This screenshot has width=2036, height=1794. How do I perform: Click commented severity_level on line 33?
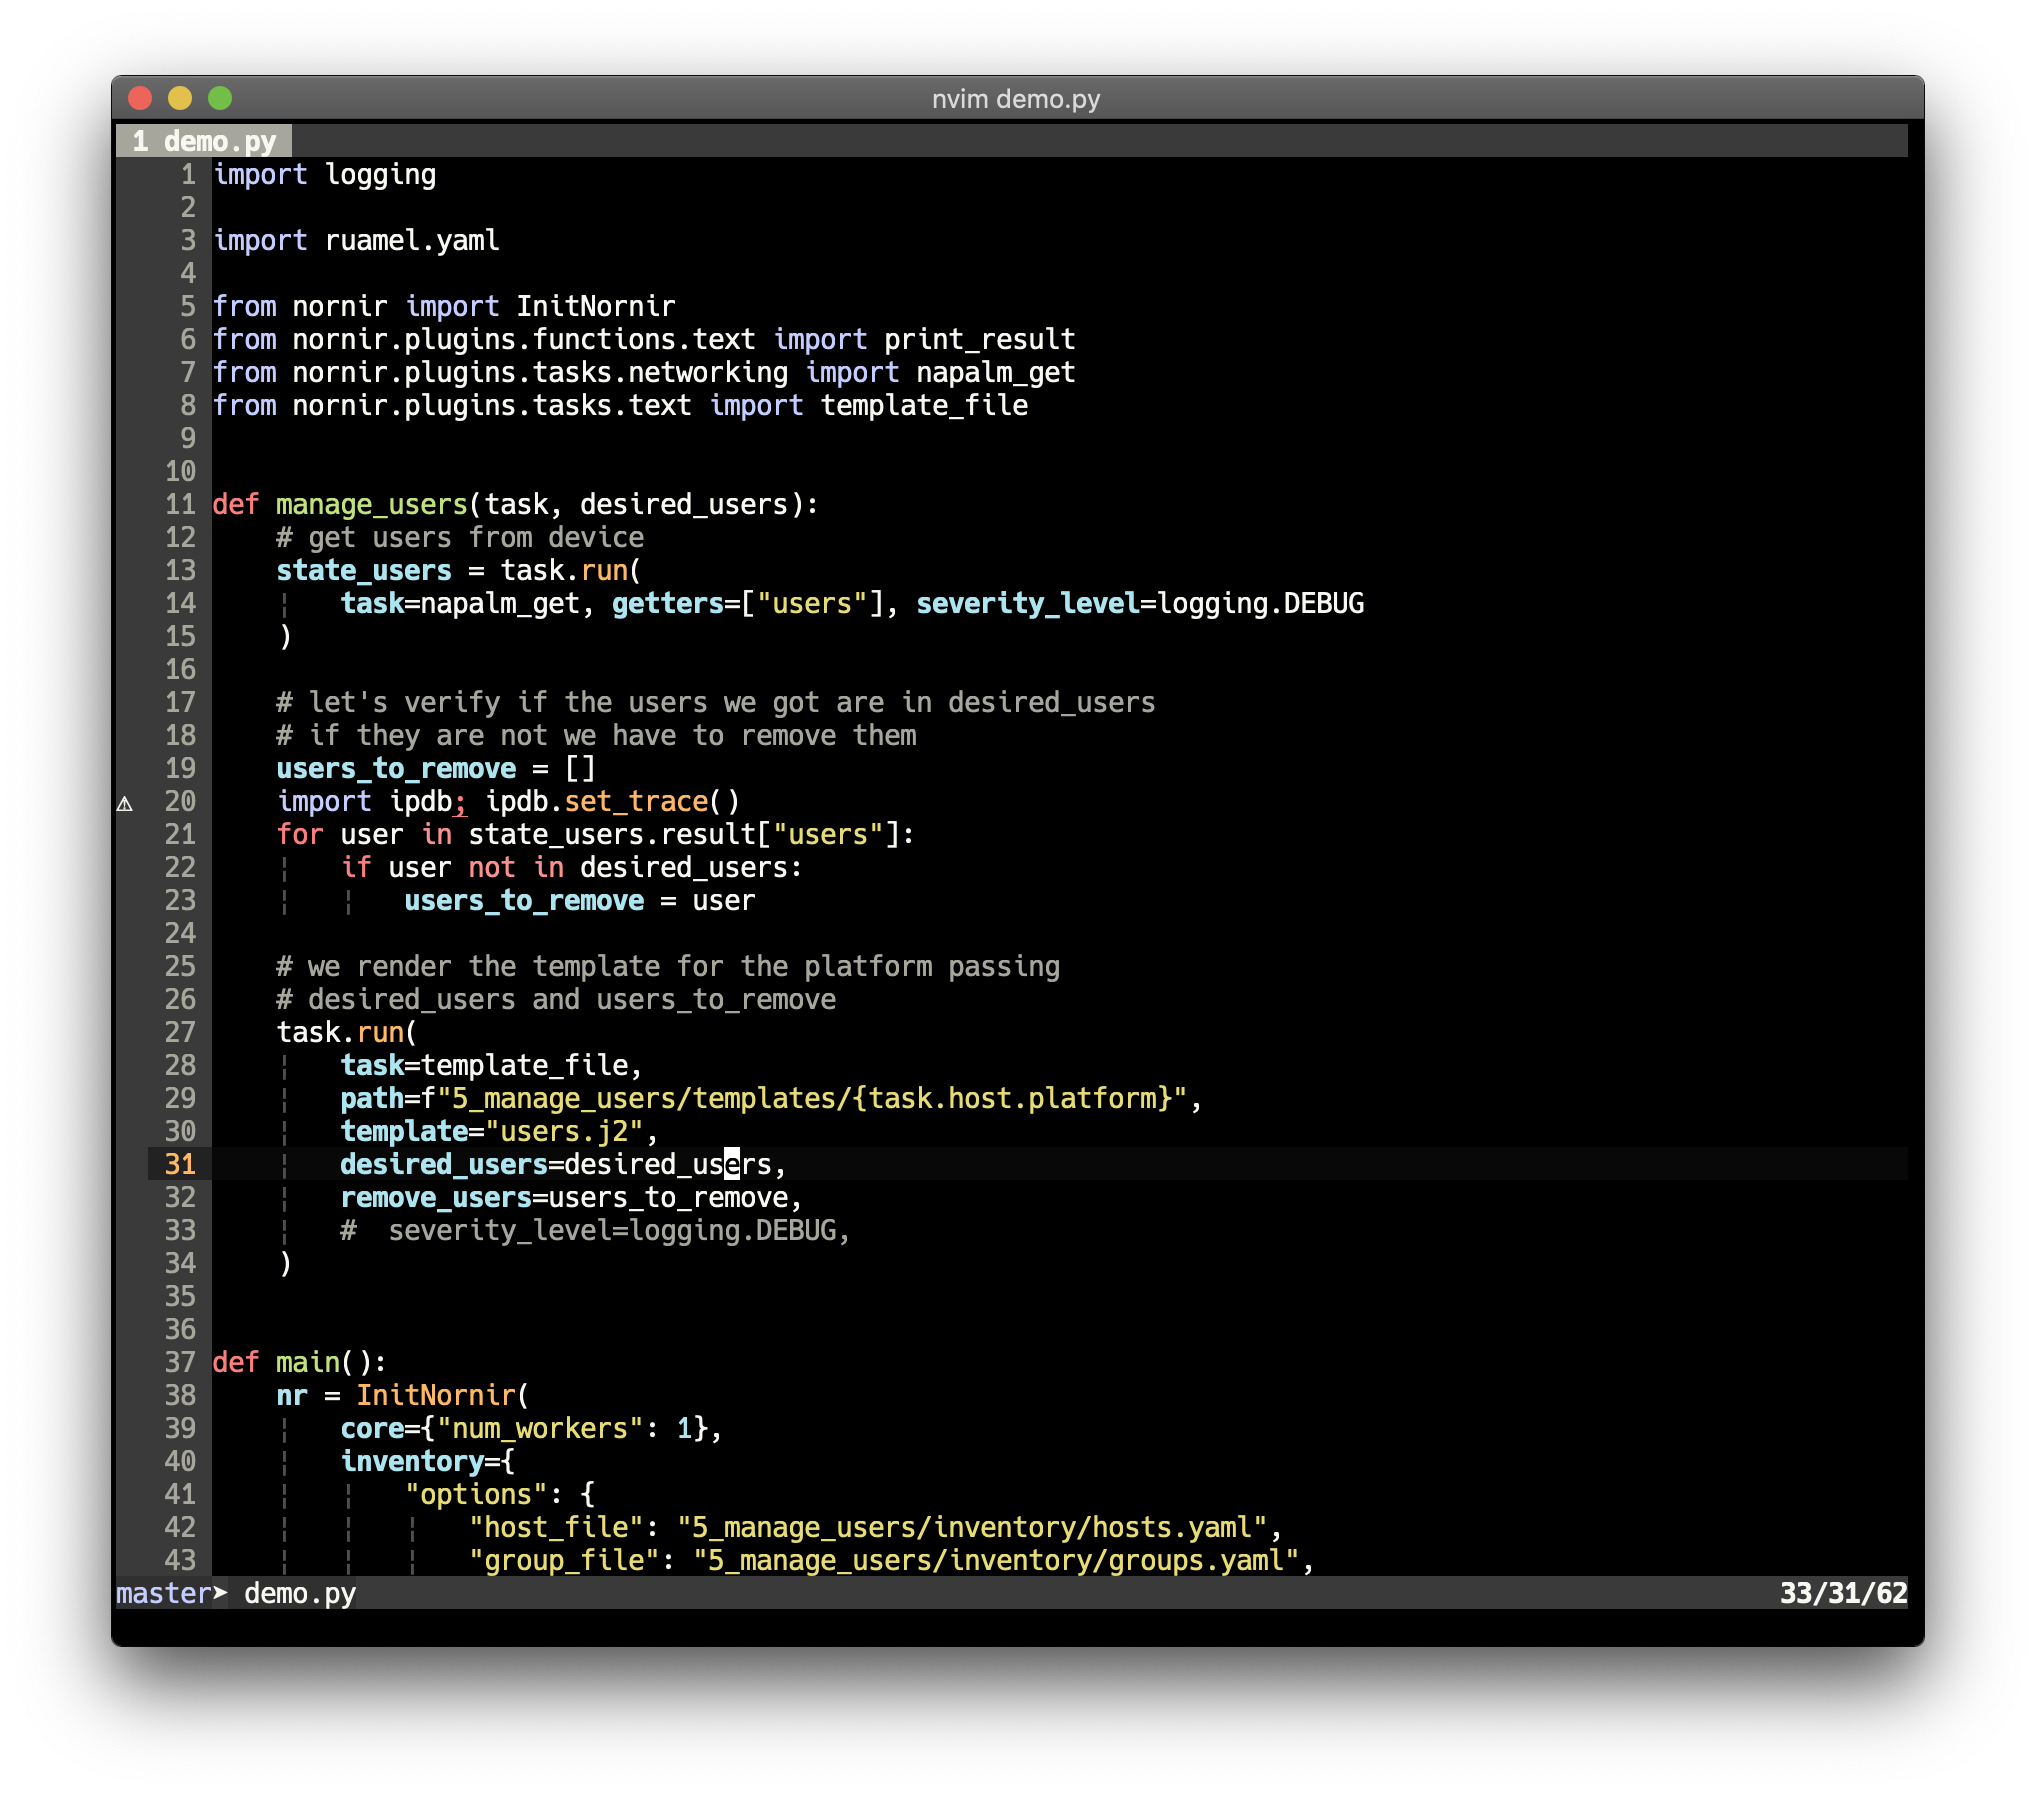point(596,1231)
